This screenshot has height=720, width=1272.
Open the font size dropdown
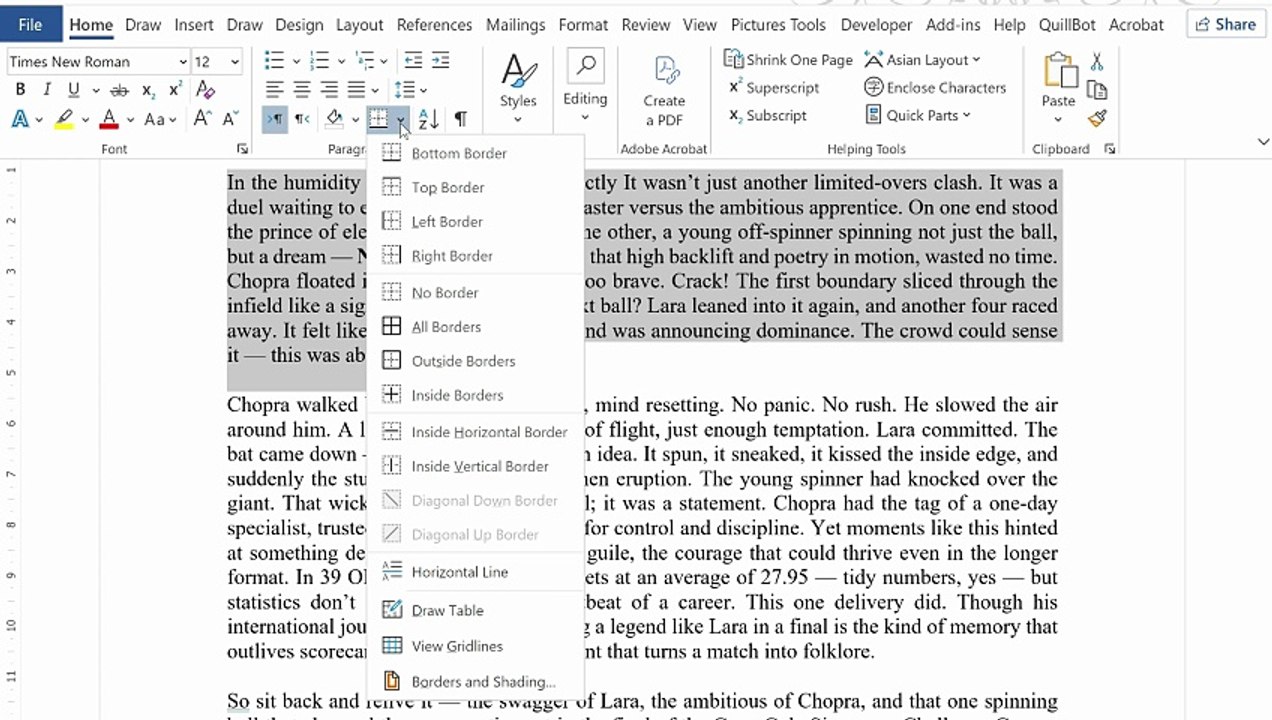[x=235, y=61]
